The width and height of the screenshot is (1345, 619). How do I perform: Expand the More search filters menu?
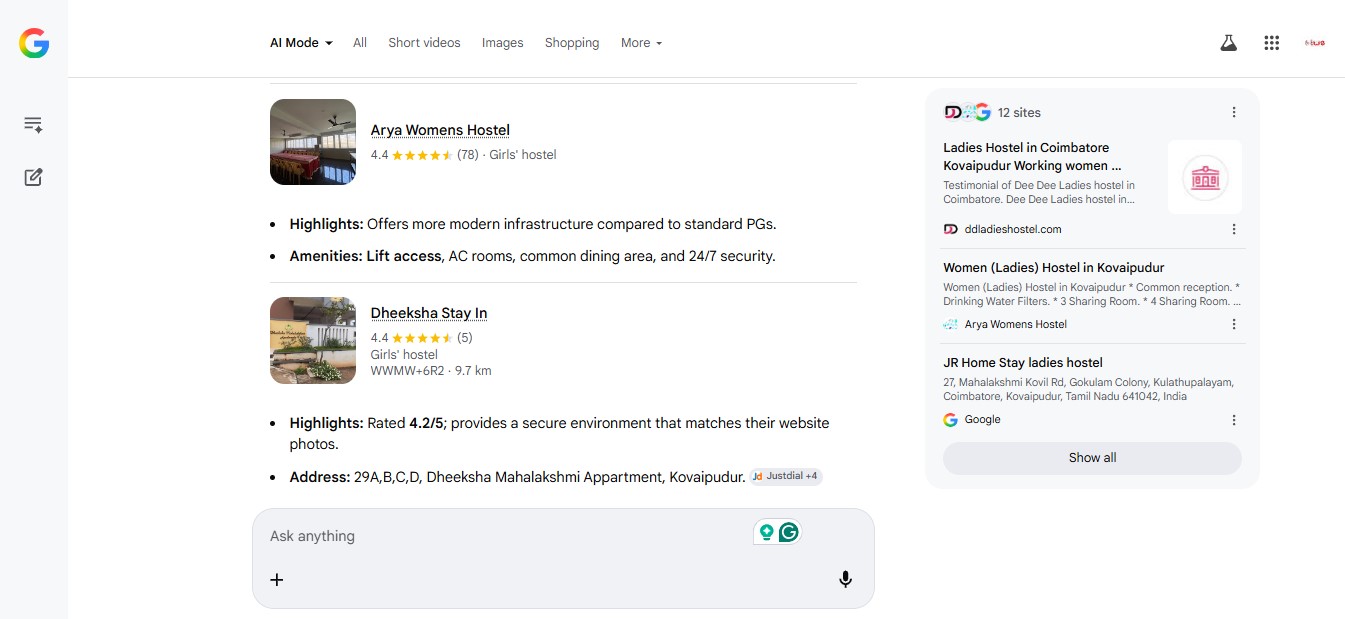641,43
